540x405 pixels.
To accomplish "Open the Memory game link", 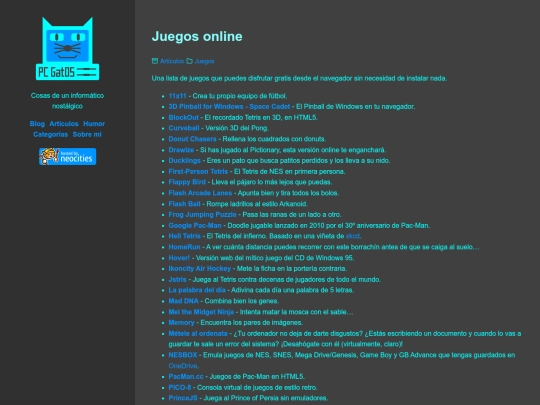I will 181,323.
